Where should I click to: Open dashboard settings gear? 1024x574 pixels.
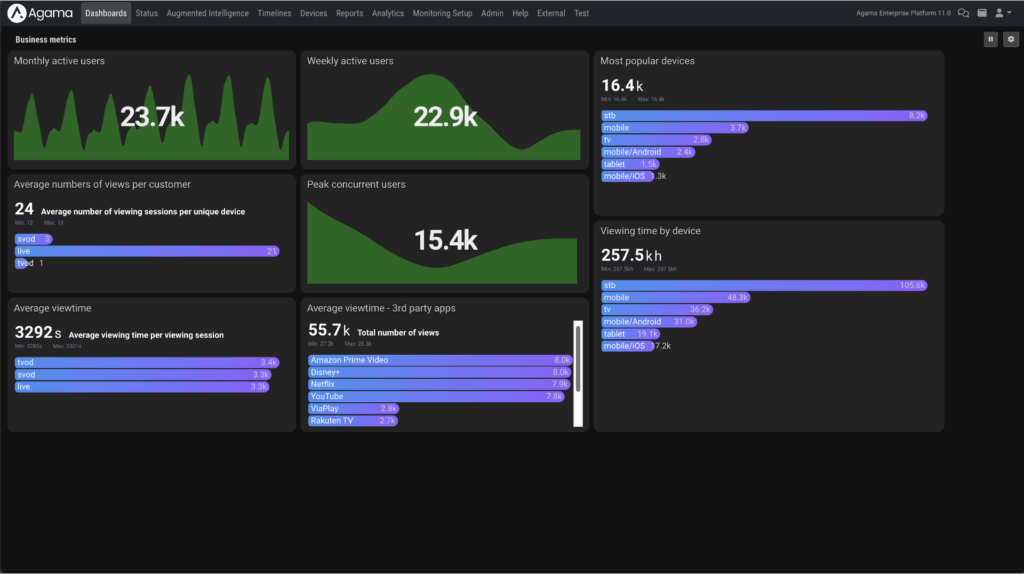click(1011, 39)
